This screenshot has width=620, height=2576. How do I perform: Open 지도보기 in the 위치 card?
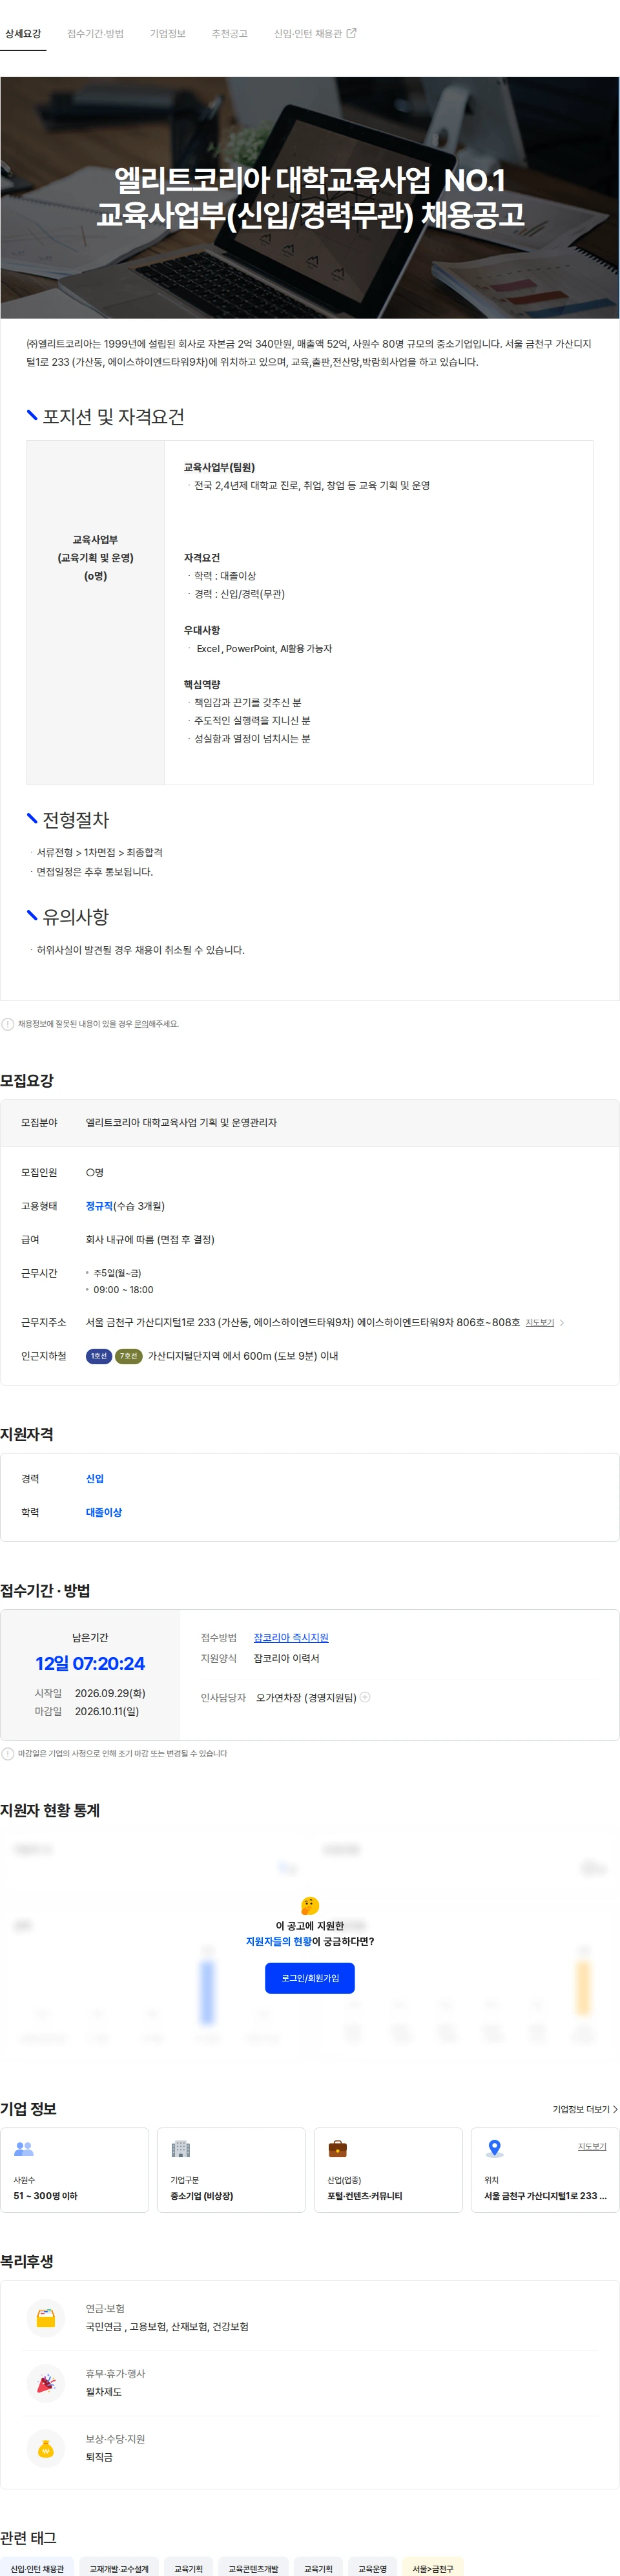point(592,2146)
